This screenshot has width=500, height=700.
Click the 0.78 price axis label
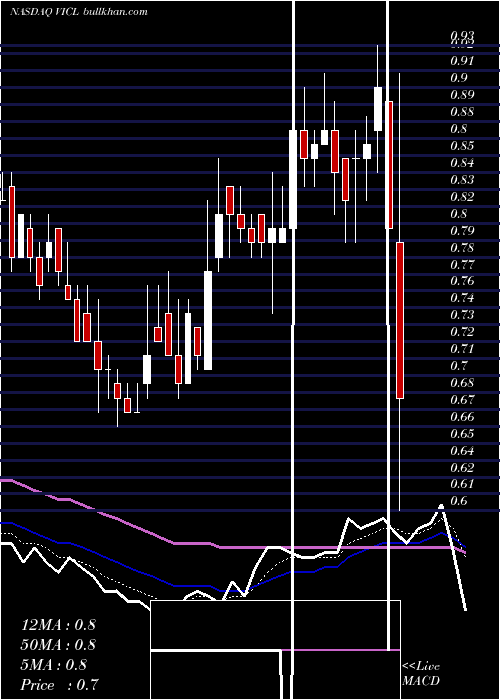[x=462, y=247]
